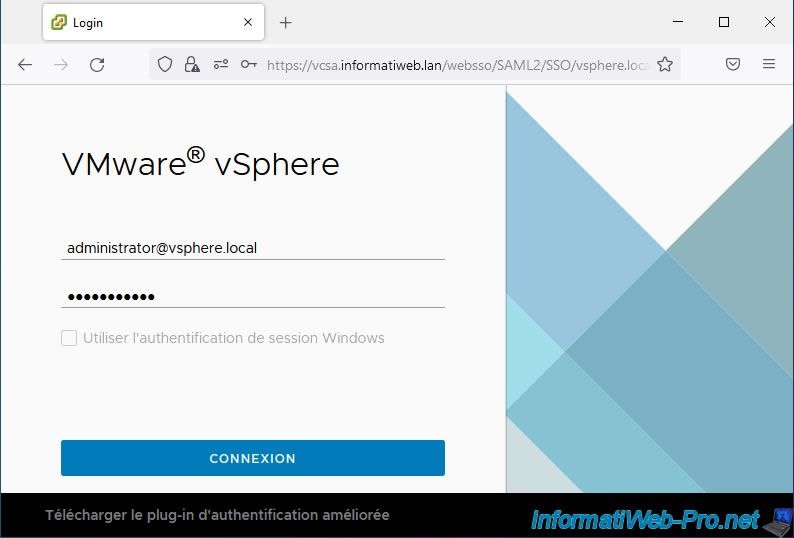Click the password field
The height and width of the screenshot is (538, 794).
[x=253, y=296]
